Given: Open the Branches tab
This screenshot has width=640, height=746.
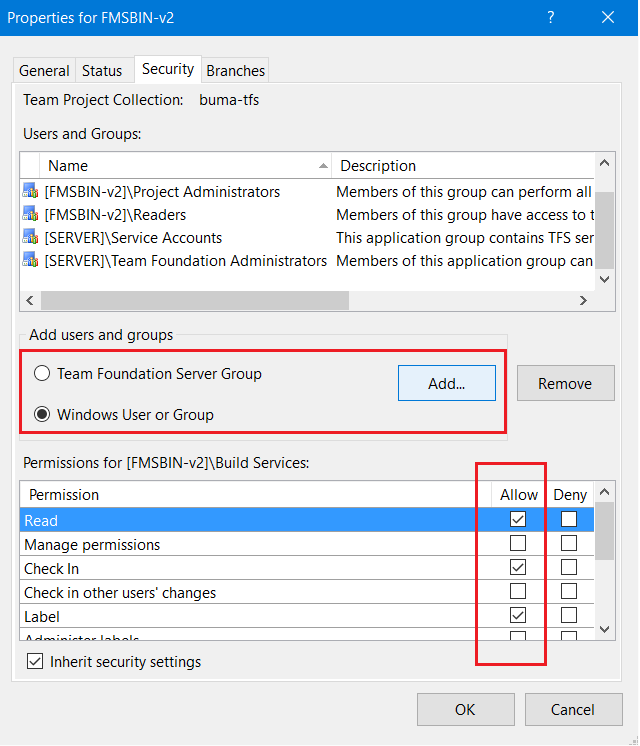Looking at the screenshot, I should click(x=235, y=71).
